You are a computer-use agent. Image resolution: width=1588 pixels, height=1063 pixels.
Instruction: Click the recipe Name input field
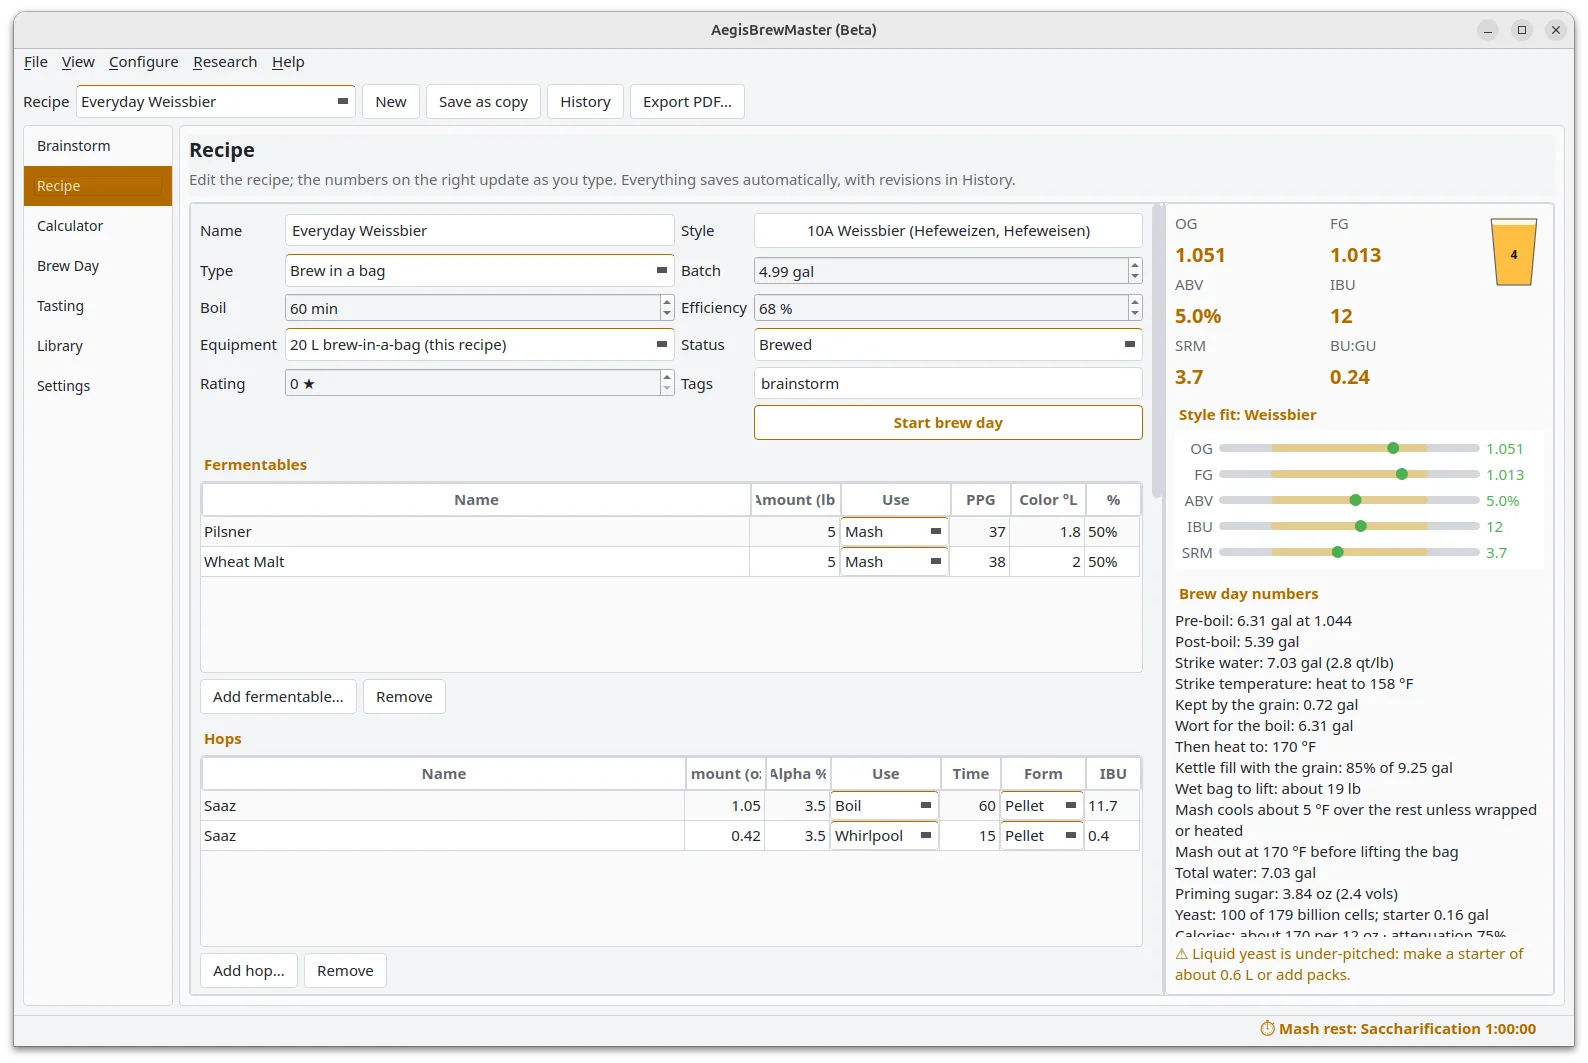(x=480, y=231)
